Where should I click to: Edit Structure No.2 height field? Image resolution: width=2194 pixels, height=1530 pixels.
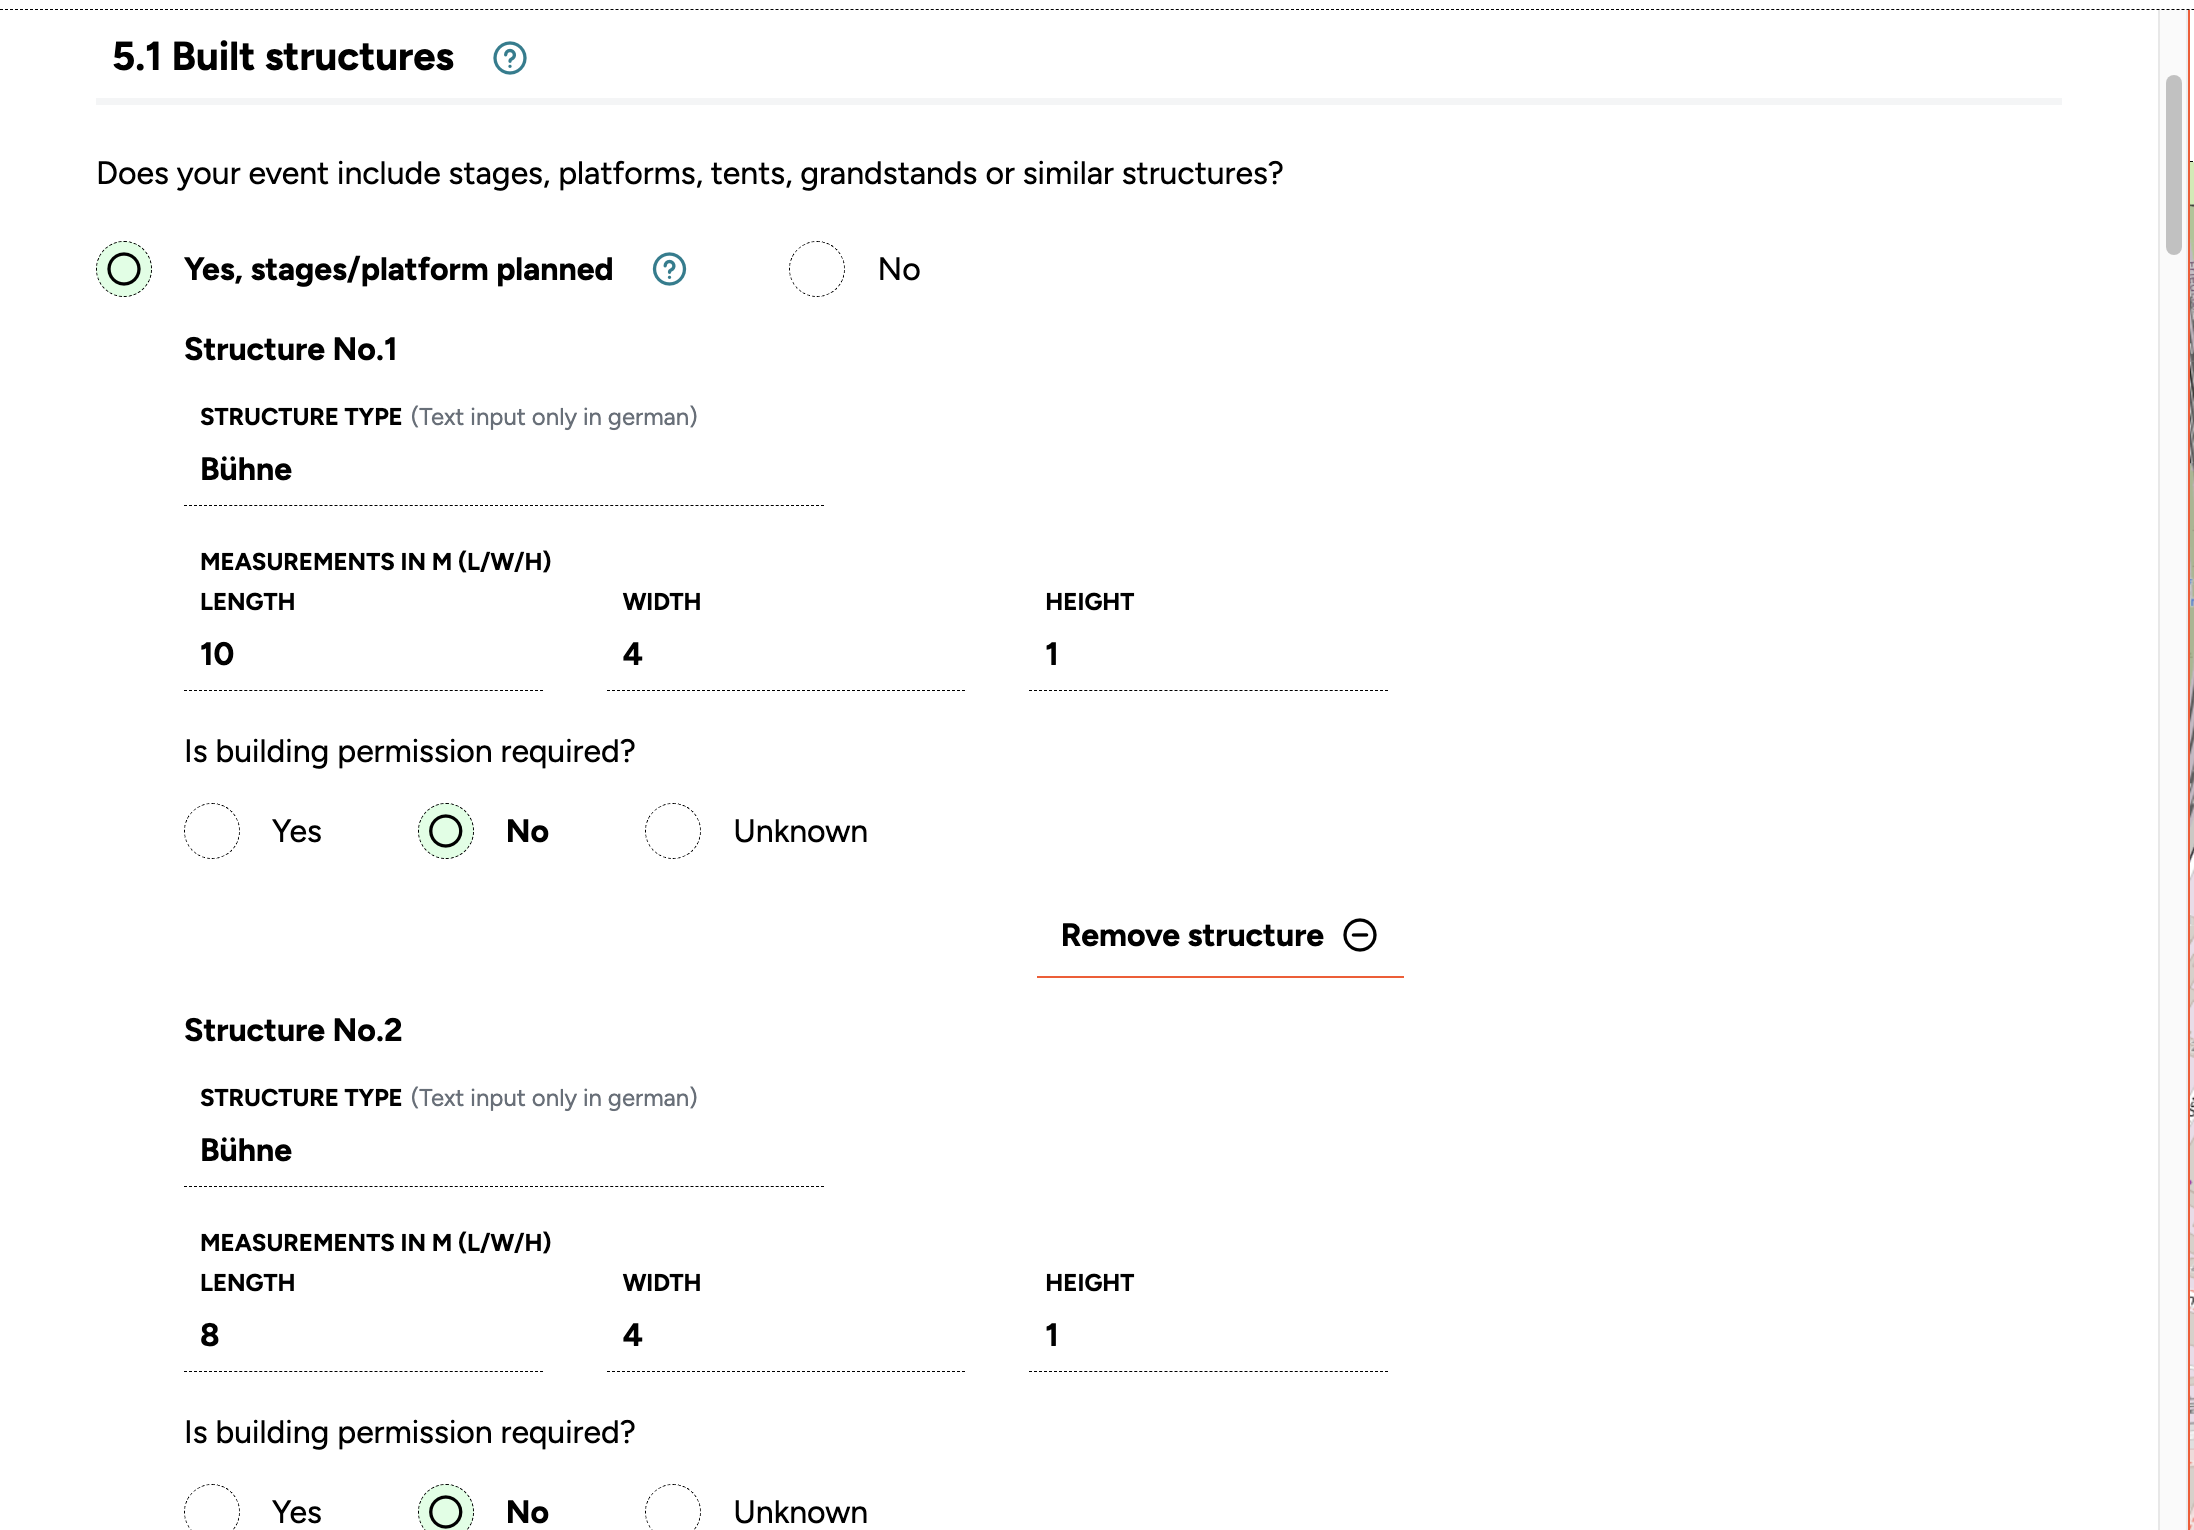pos(1207,1335)
